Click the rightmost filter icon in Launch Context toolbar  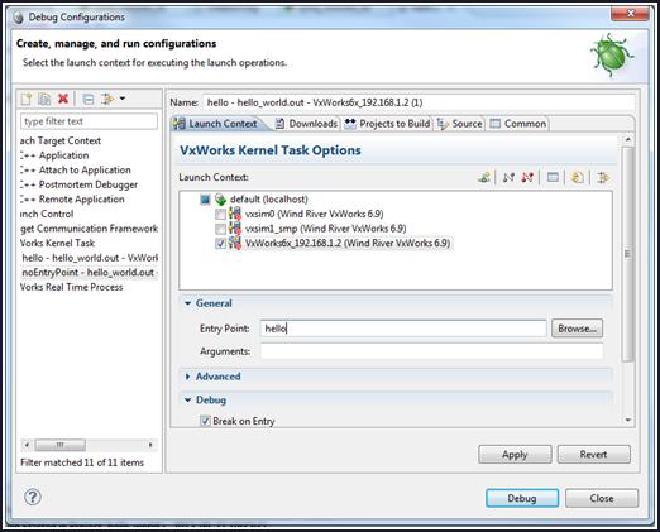coord(603,177)
